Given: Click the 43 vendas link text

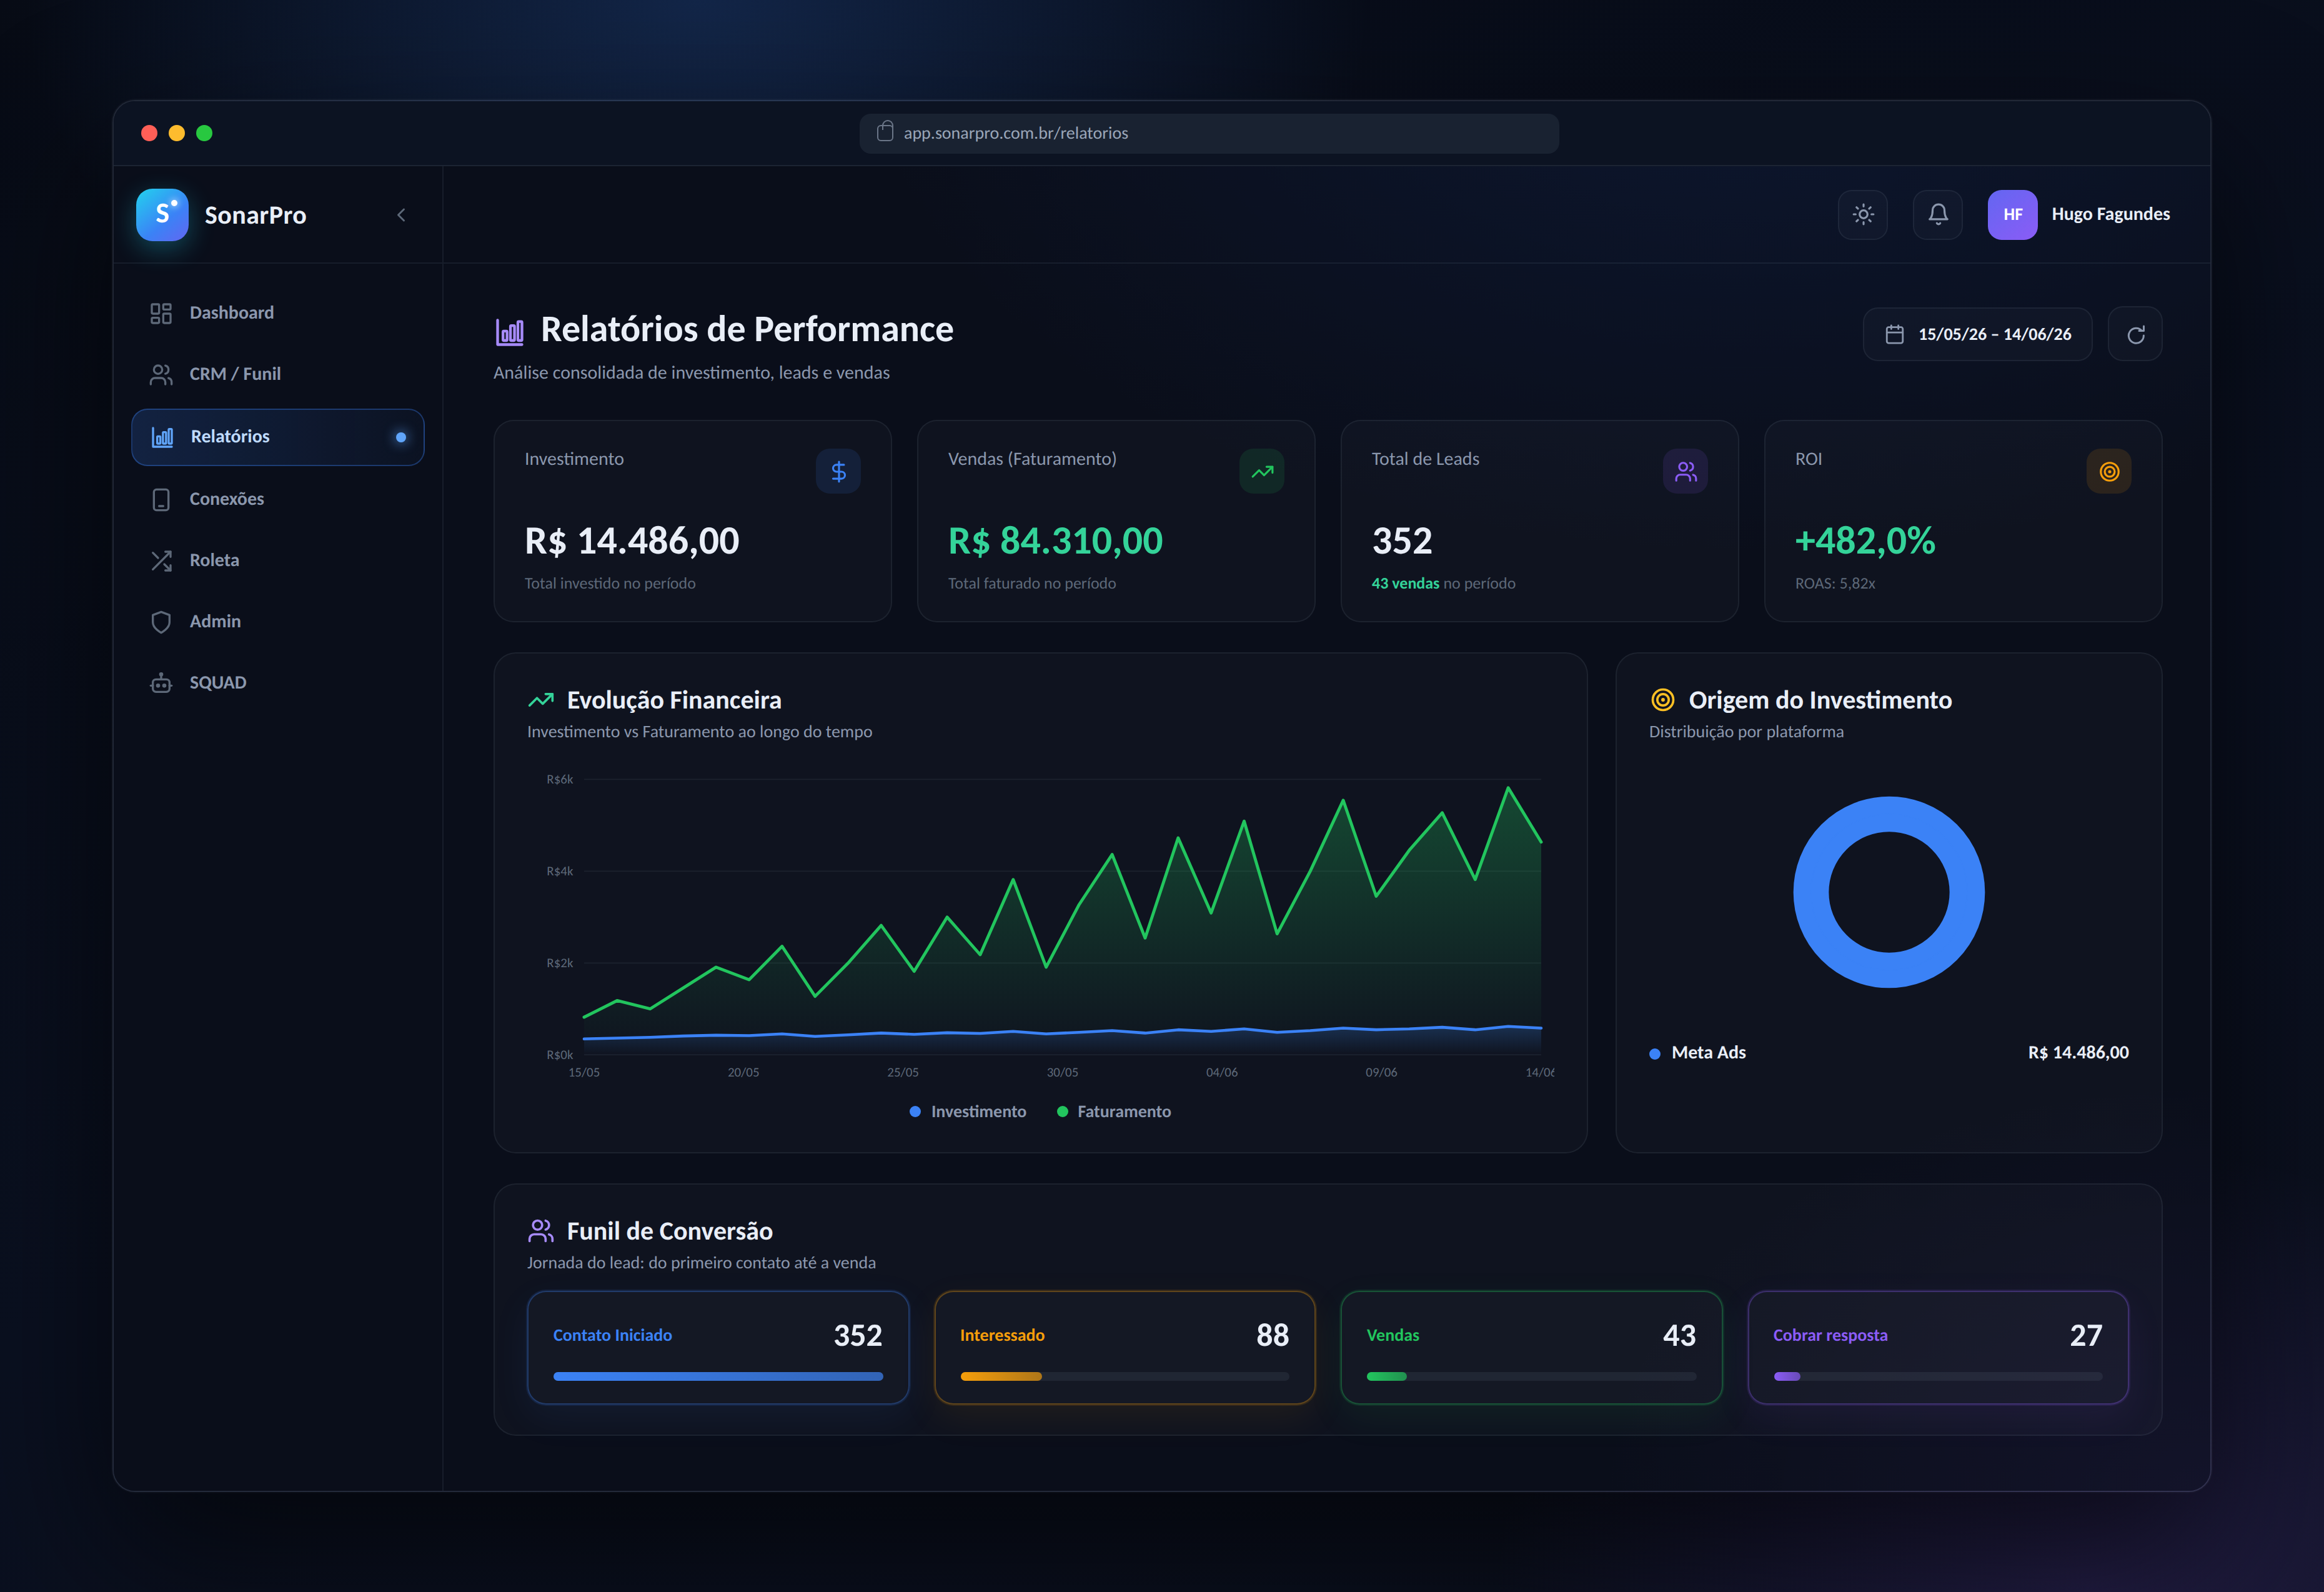Looking at the screenshot, I should (x=1405, y=583).
